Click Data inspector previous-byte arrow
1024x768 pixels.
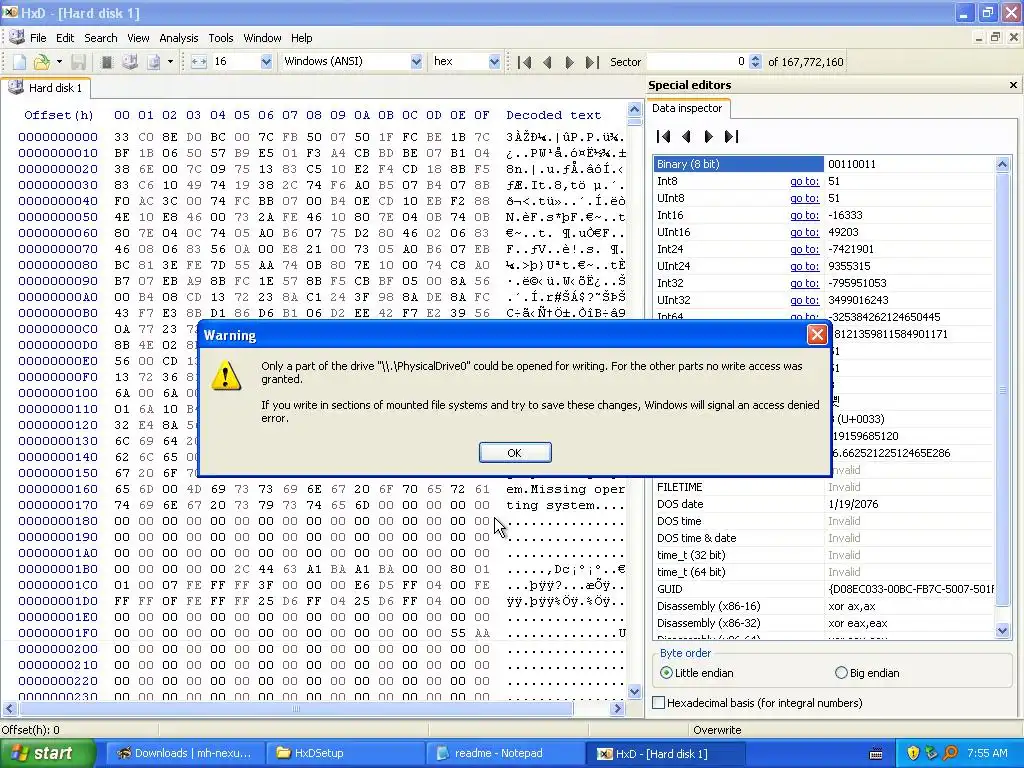coord(686,136)
